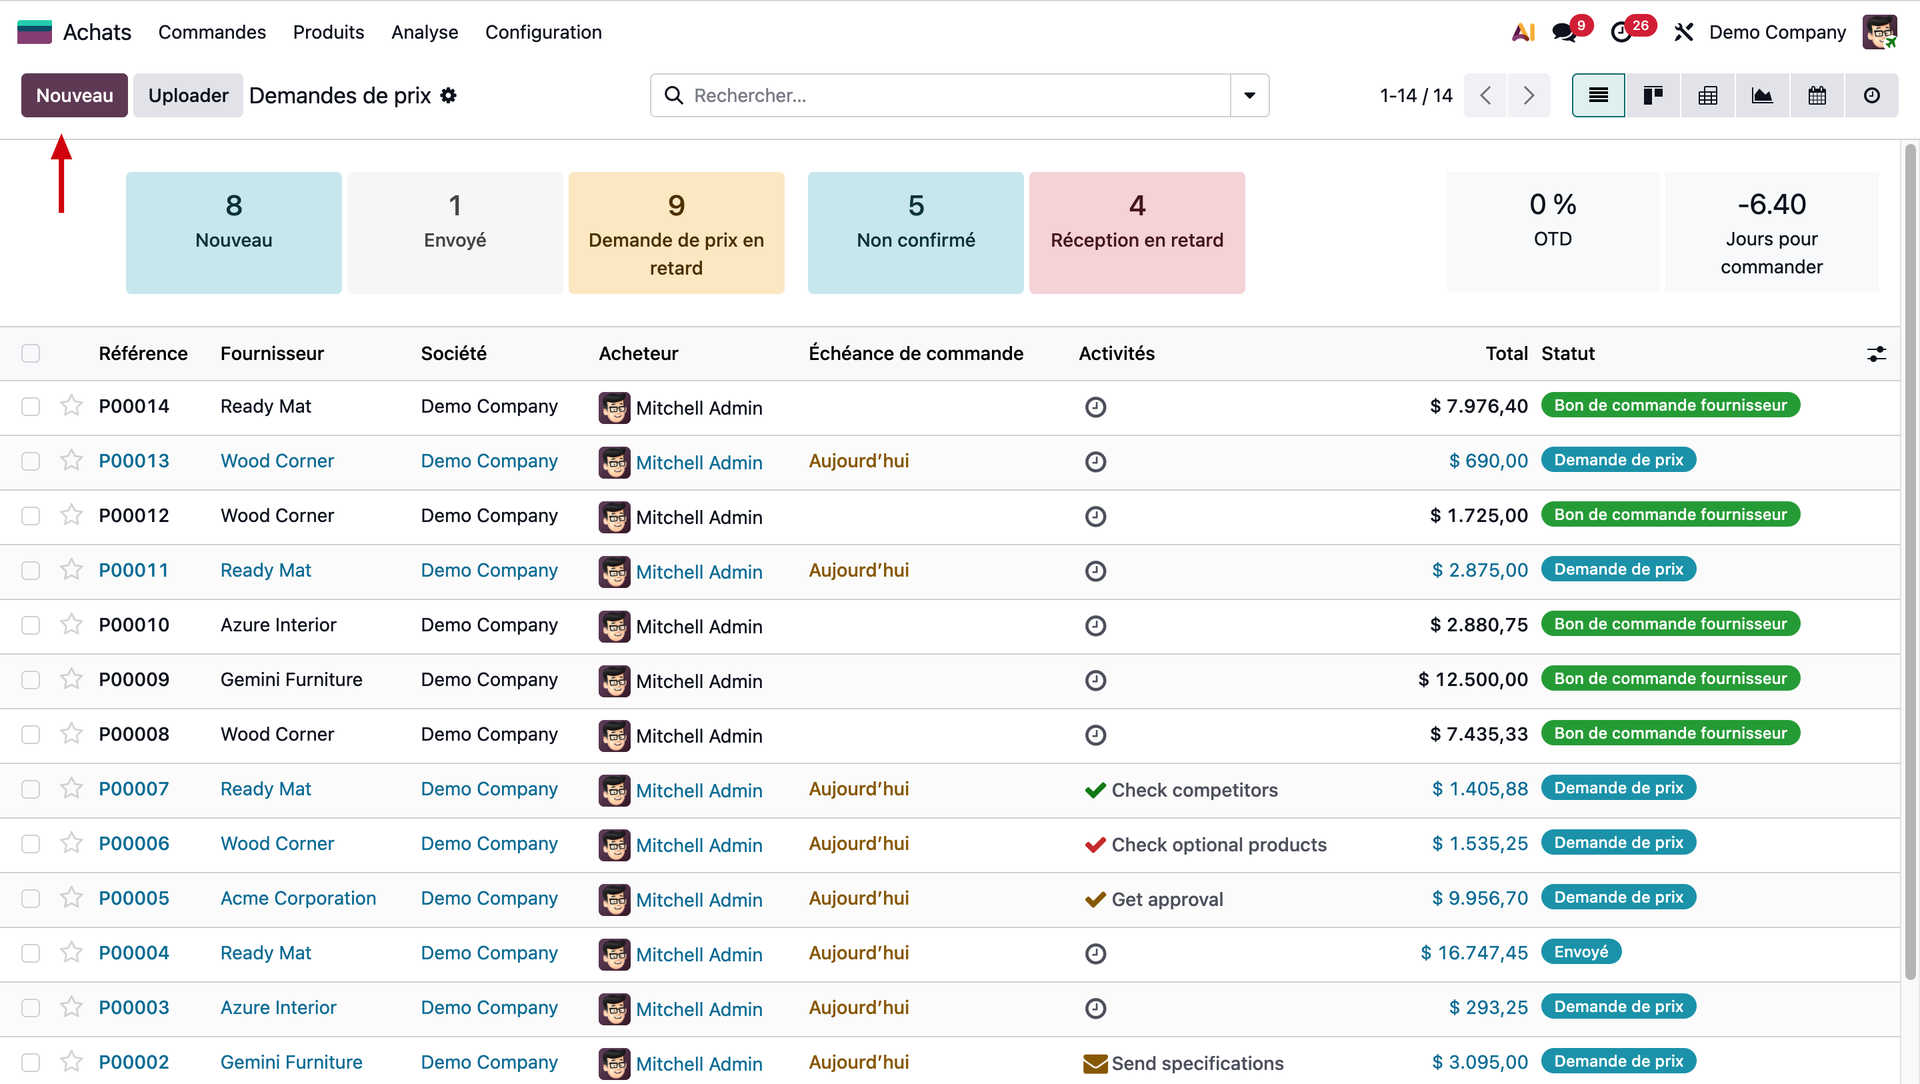Screen dimensions: 1920x1084
Task: Switch to kanban view
Action: tap(1653, 95)
